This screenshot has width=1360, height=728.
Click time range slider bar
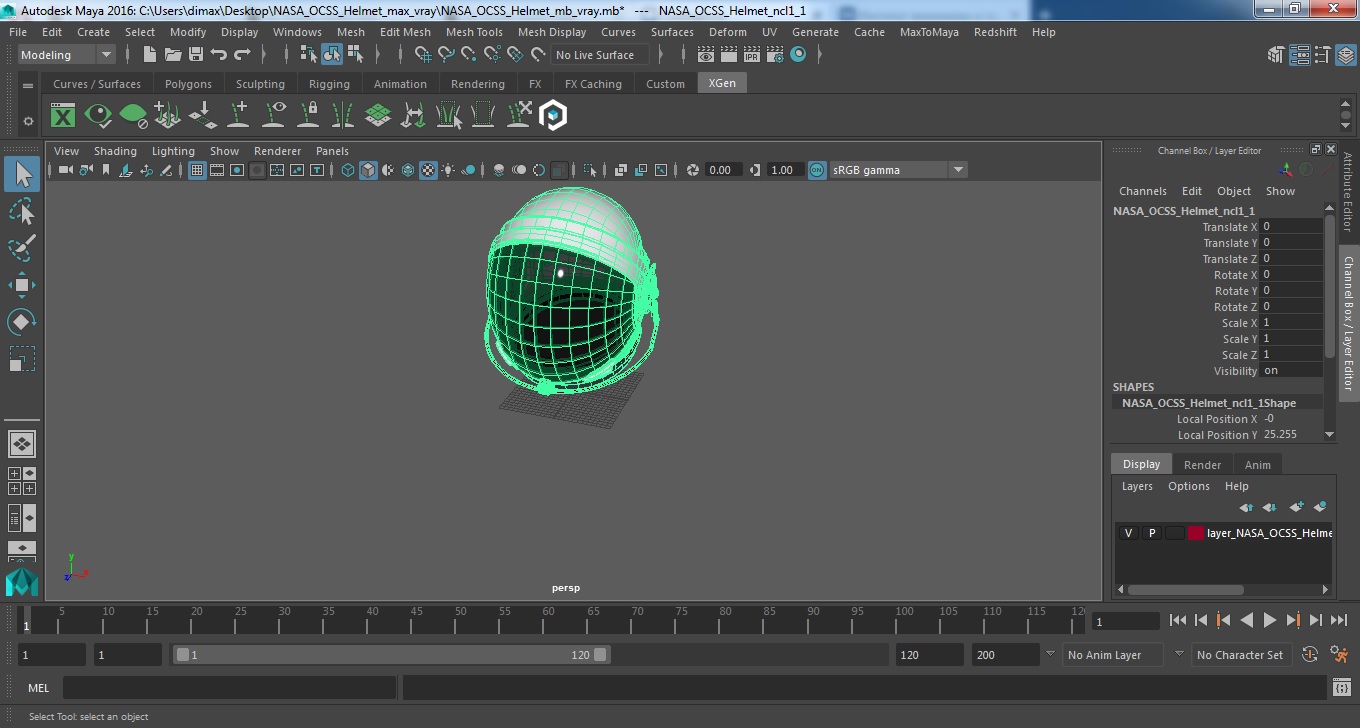click(391, 655)
